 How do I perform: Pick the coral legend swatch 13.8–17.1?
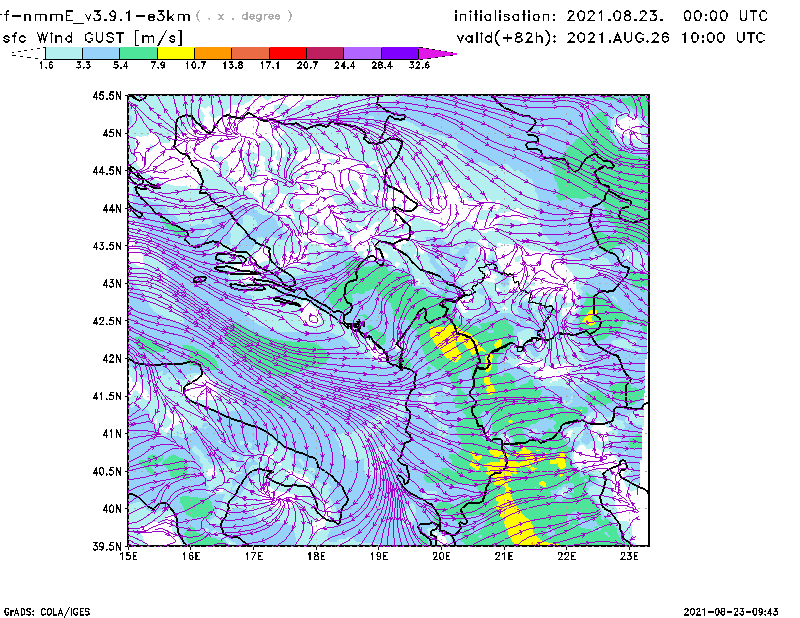251,53
